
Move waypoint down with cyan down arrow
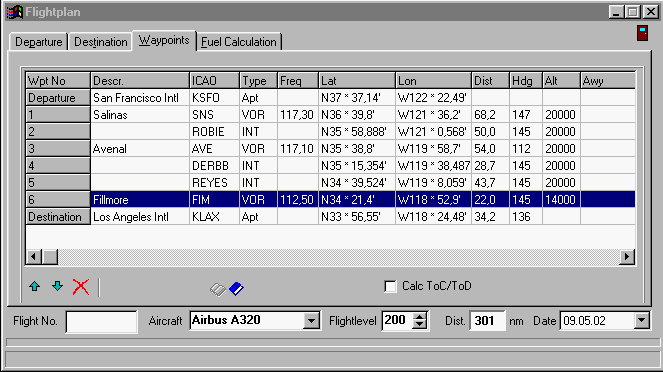click(x=58, y=287)
